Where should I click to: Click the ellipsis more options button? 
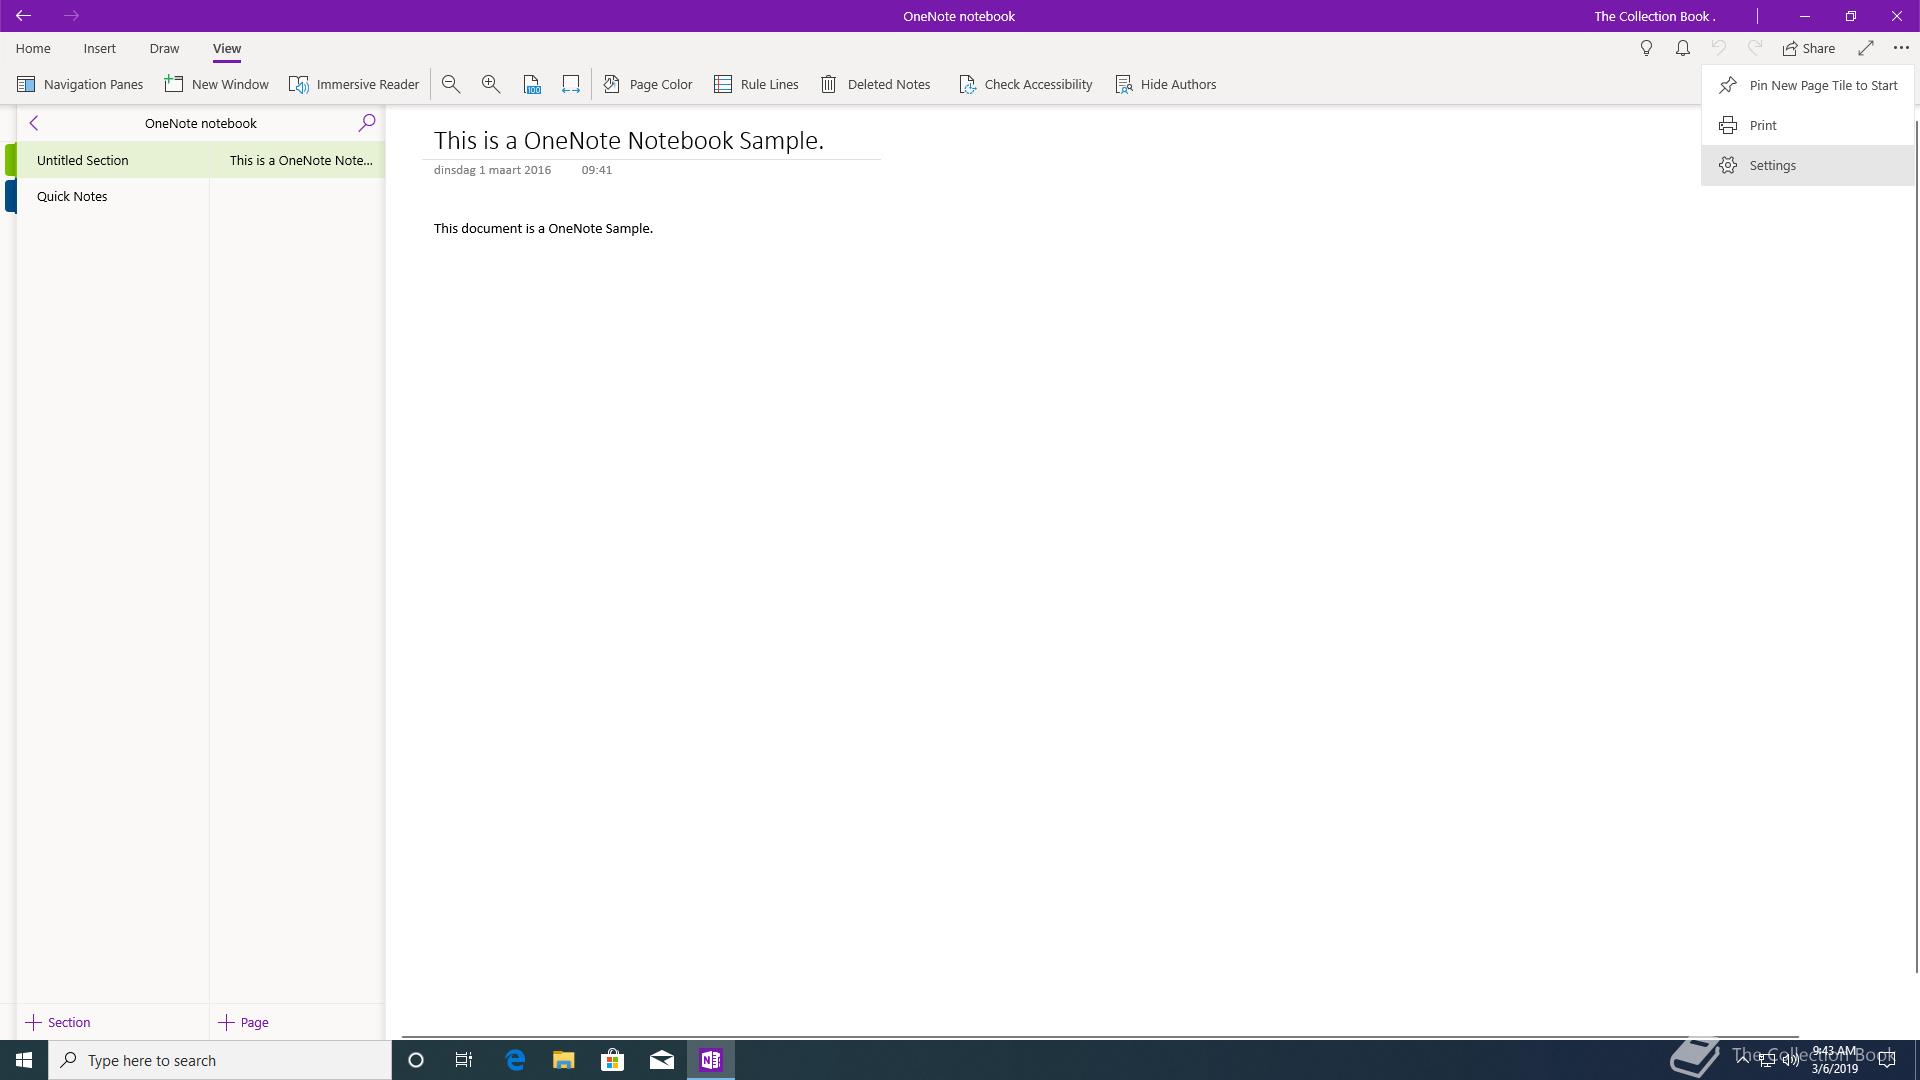coord(1901,48)
